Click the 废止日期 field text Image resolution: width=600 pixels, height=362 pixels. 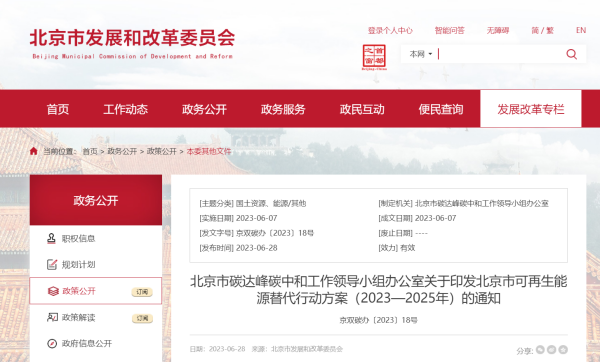coord(403,233)
